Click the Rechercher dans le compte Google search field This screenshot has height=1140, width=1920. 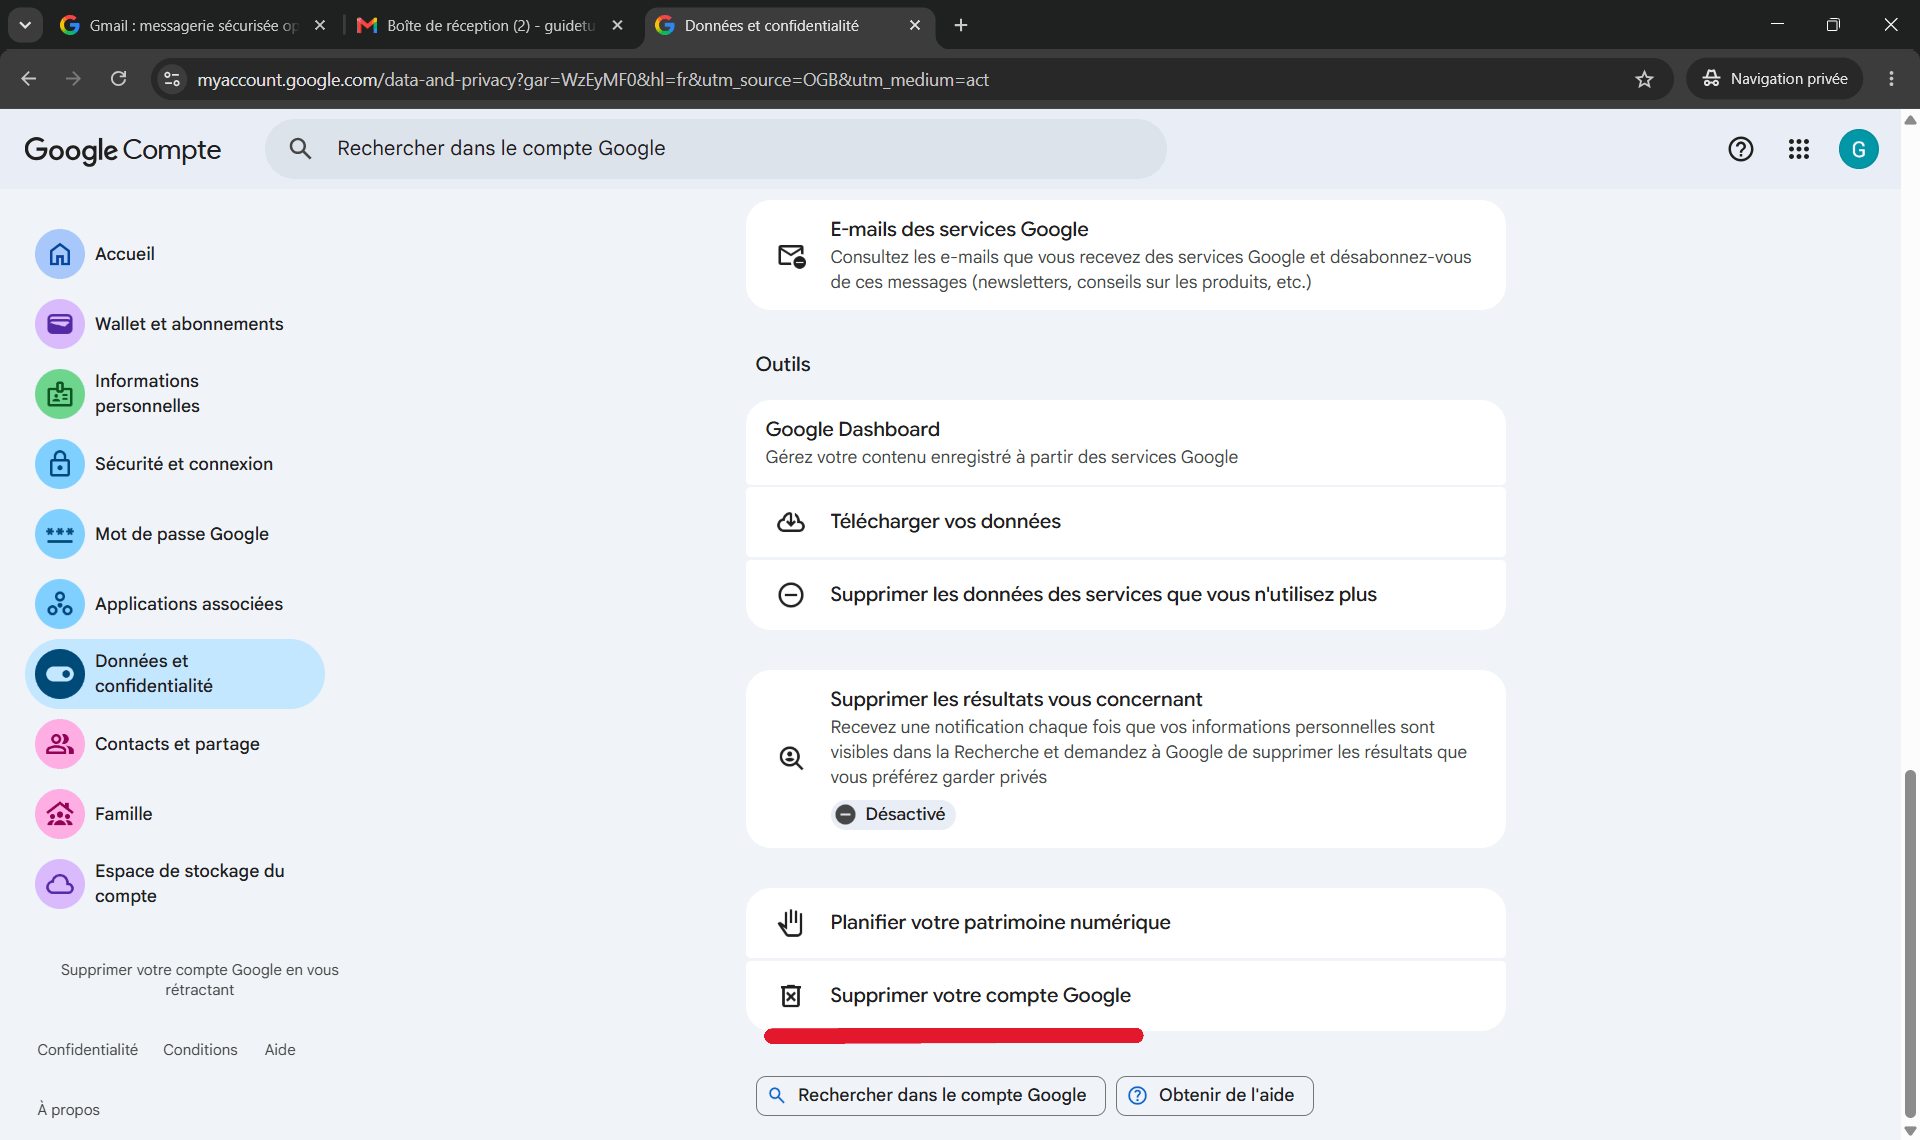point(716,149)
